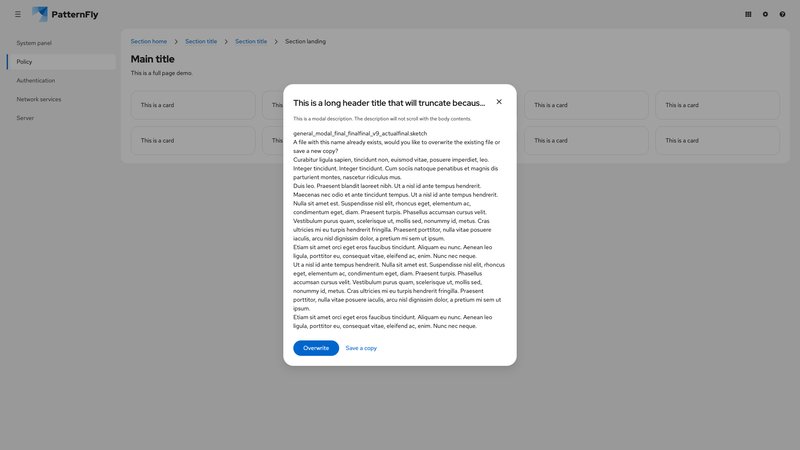Viewport: 800px width, 450px height.
Task: Follow the first Section title breadcrumb
Action: [x=201, y=41]
